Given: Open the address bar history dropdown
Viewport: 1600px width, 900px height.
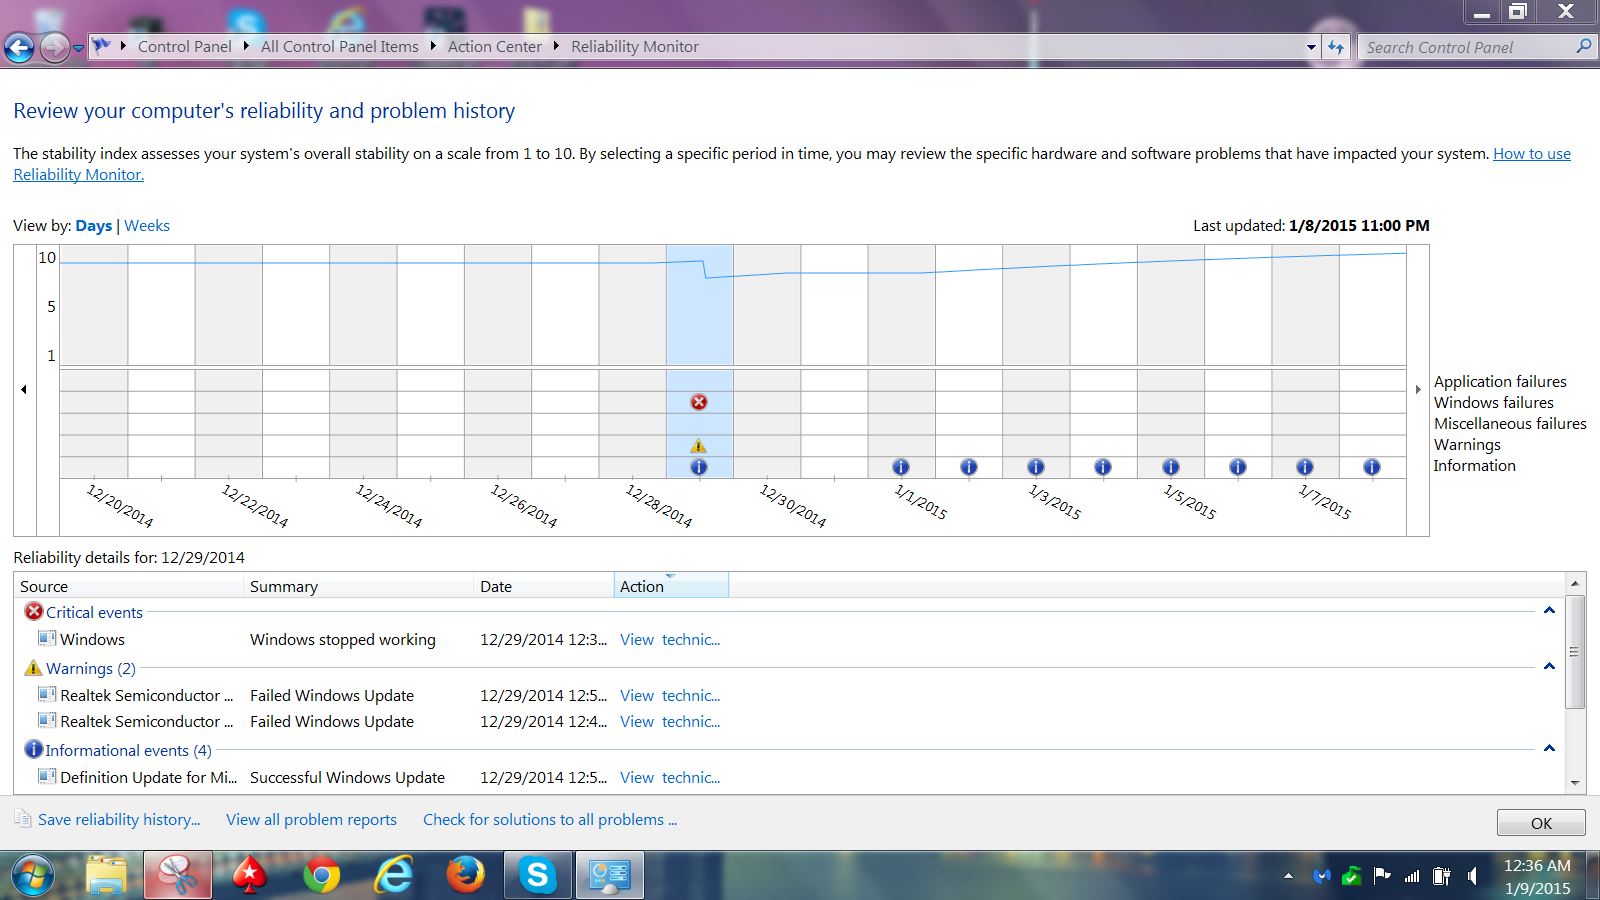Looking at the screenshot, I should 1311,47.
